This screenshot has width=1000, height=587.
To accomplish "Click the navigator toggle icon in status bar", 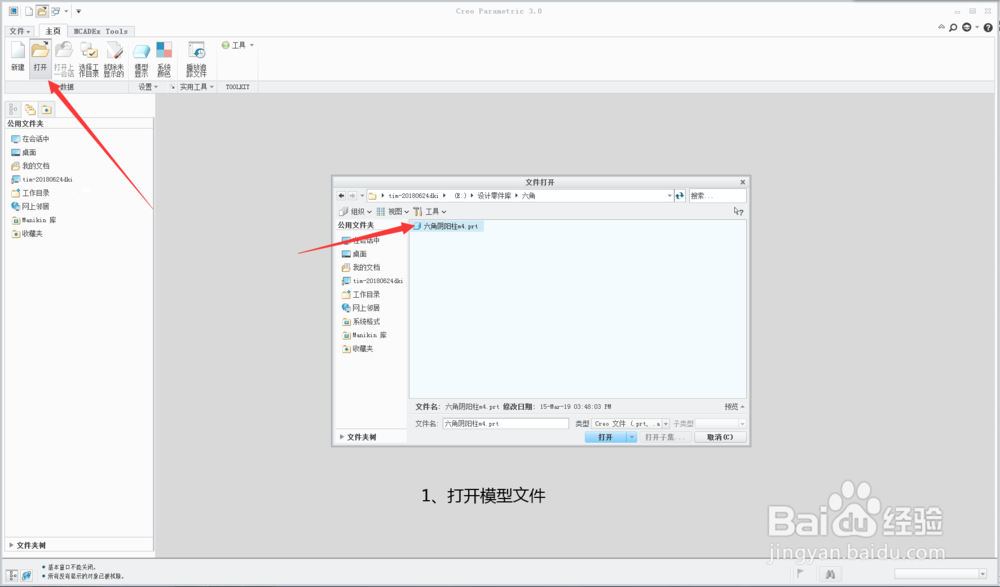I will [x=12, y=576].
